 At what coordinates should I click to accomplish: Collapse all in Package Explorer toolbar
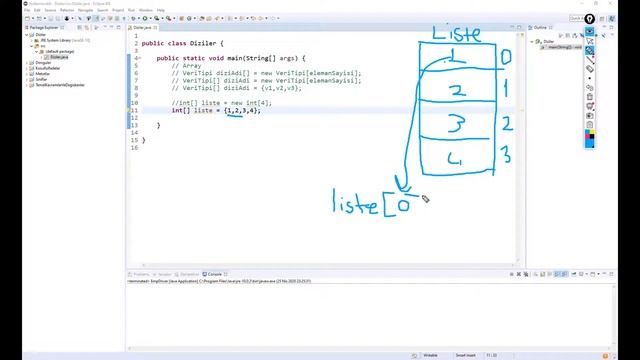tap(80, 27)
